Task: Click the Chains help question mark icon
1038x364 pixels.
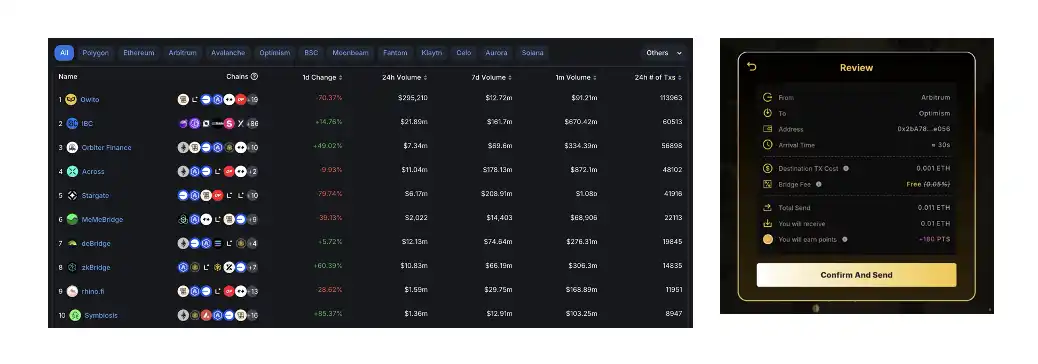Action: tap(254, 77)
